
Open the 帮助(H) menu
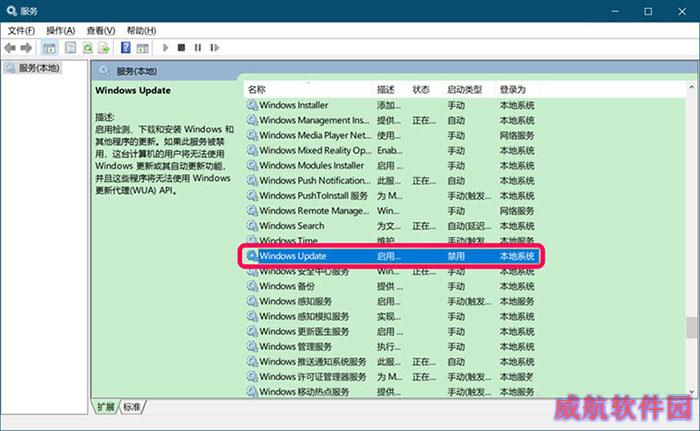tap(141, 30)
